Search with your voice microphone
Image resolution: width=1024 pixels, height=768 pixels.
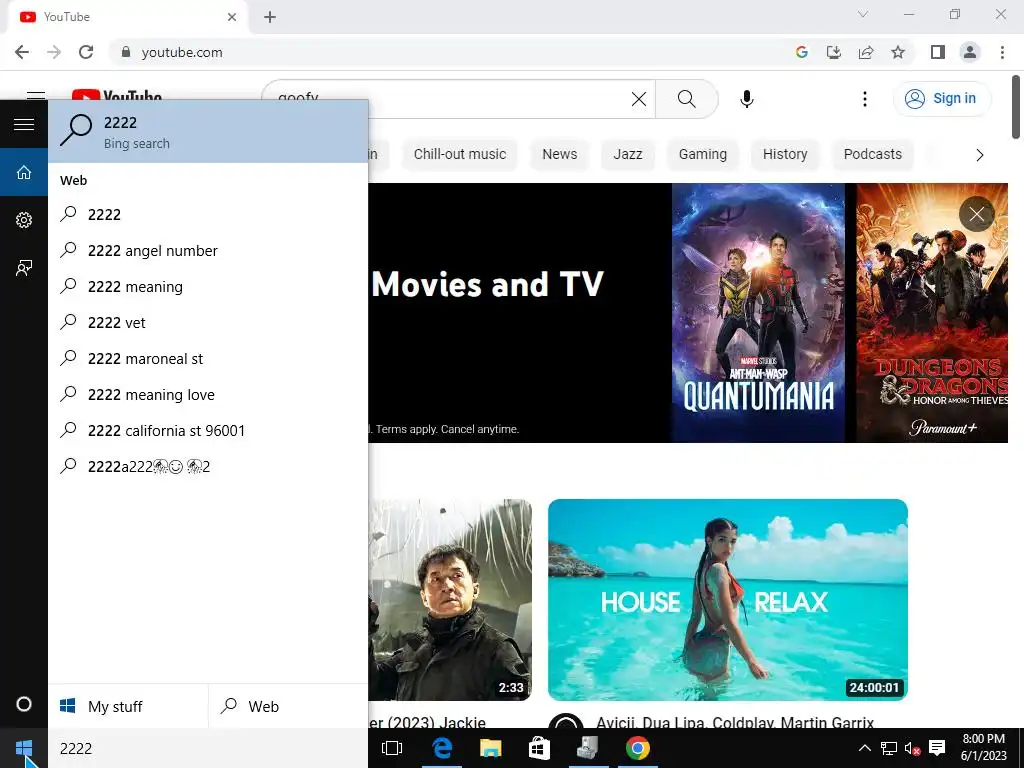(x=746, y=99)
